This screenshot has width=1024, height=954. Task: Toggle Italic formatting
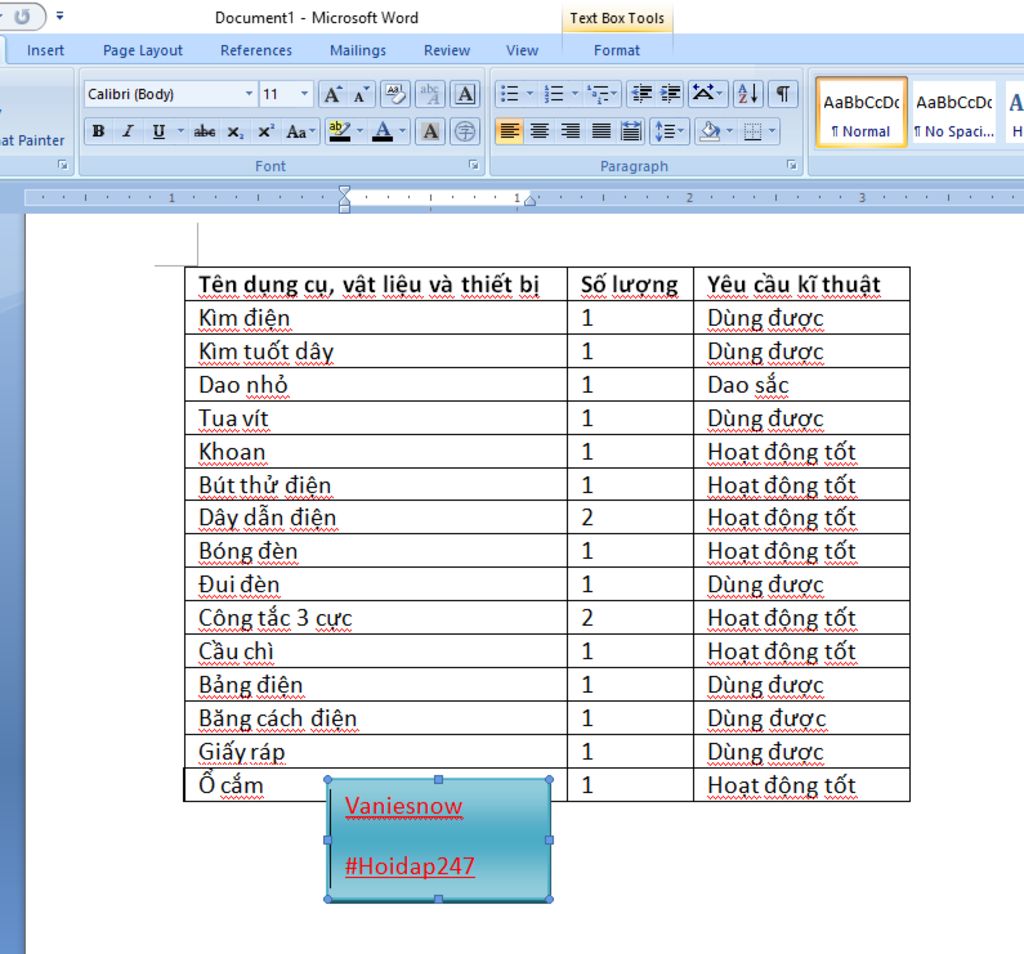tap(128, 131)
